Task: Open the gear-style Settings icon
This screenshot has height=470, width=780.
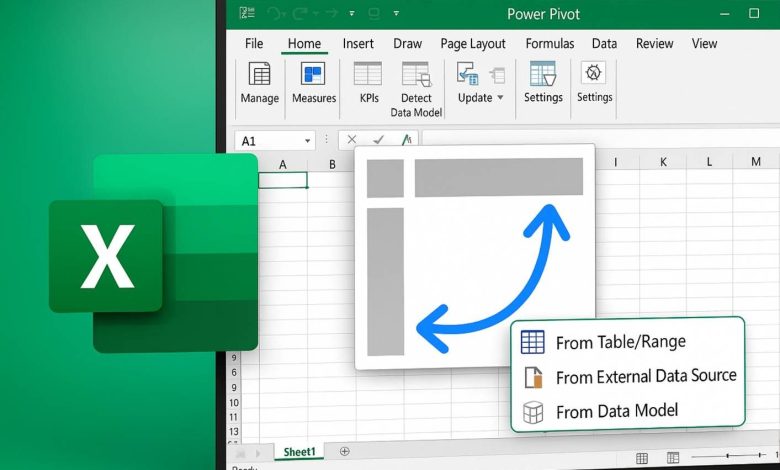Action: [594, 75]
